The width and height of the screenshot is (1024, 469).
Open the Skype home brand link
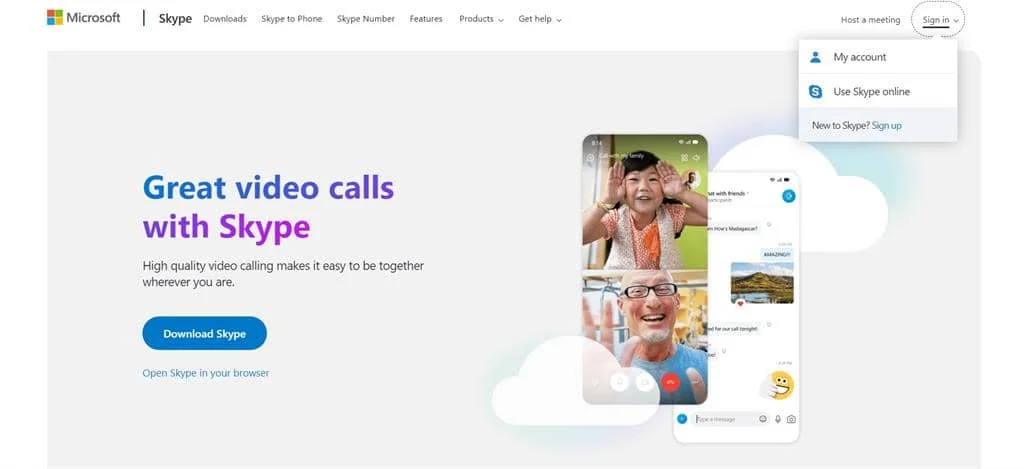point(175,19)
